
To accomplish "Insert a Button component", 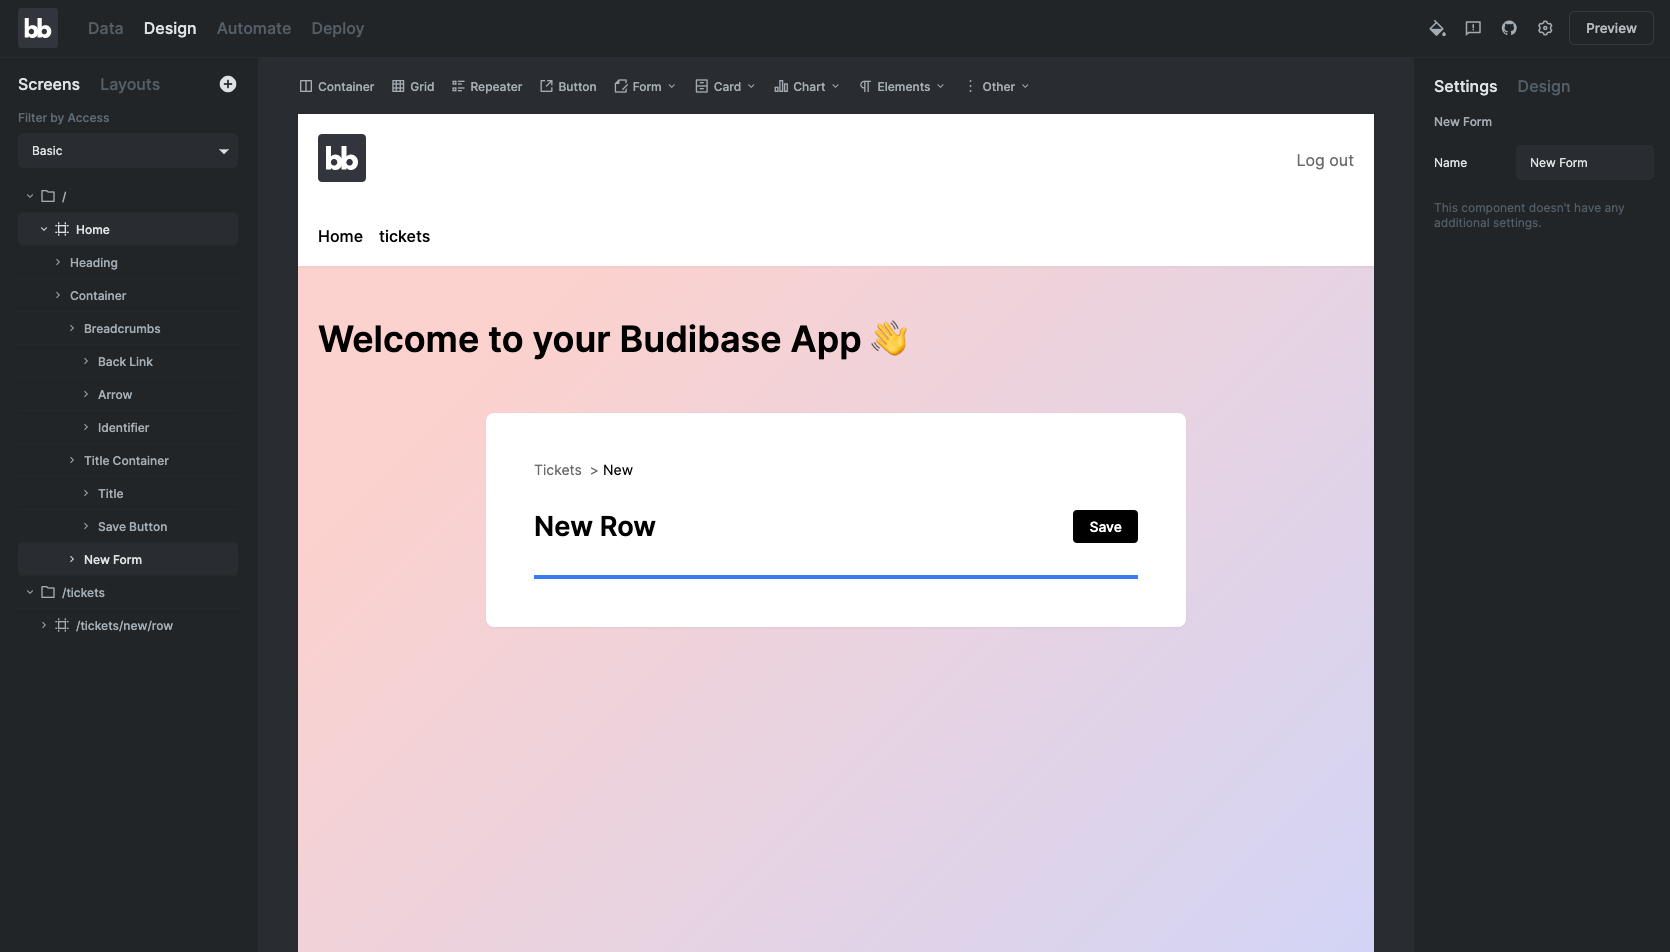I will coord(568,86).
